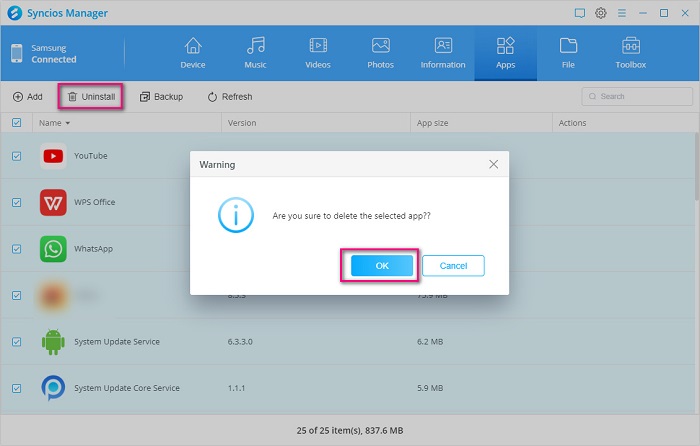Open the Toolbox section
Screen dimensions: 700x446
(630, 52)
